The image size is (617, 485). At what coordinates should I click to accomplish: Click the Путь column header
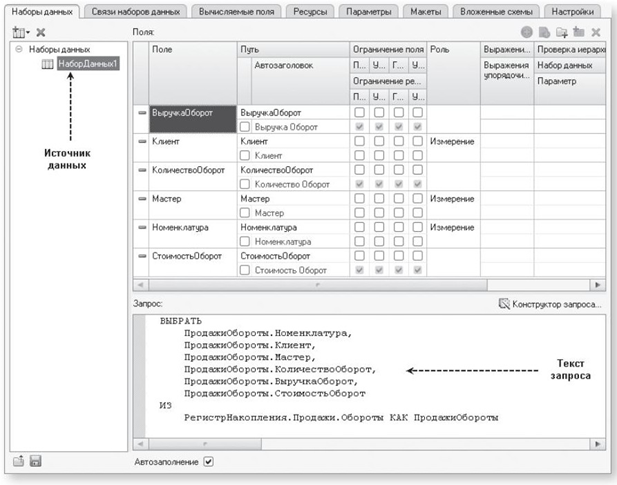pyautogui.click(x=293, y=50)
